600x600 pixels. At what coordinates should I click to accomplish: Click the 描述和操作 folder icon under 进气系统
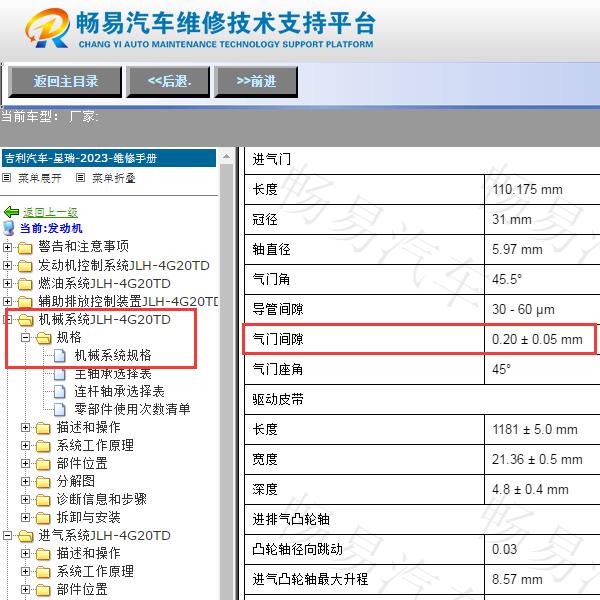tap(43, 554)
